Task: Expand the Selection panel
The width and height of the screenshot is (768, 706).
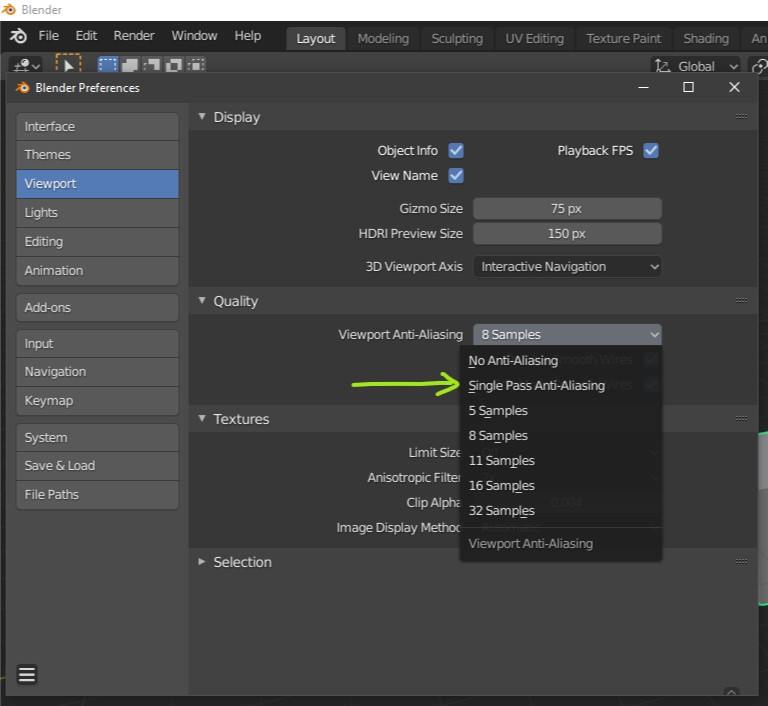Action: 202,561
